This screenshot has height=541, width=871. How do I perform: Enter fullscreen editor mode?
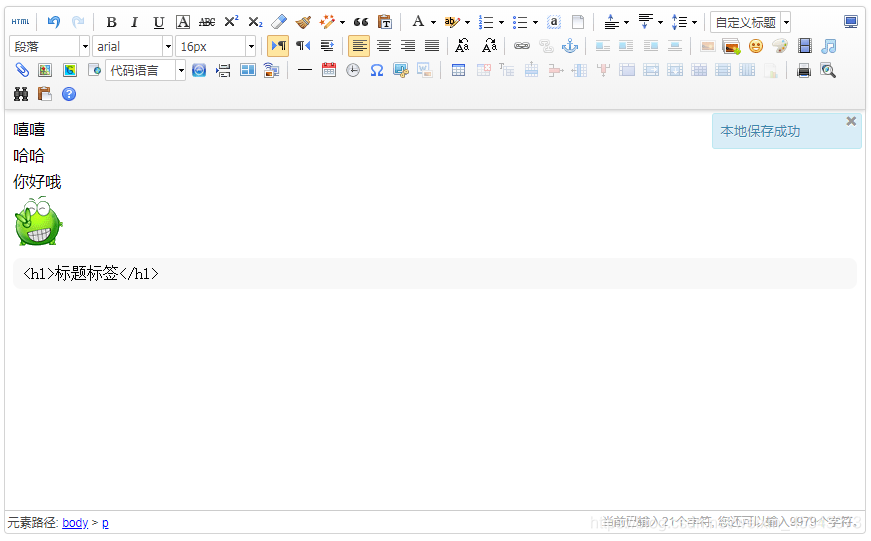point(850,22)
